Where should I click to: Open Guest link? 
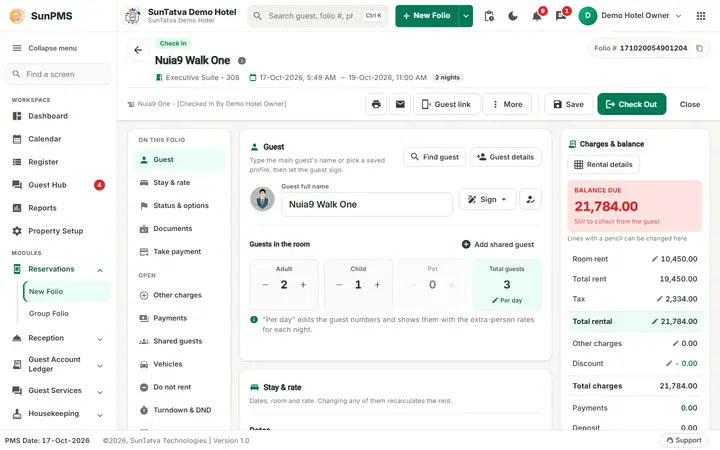pos(447,104)
